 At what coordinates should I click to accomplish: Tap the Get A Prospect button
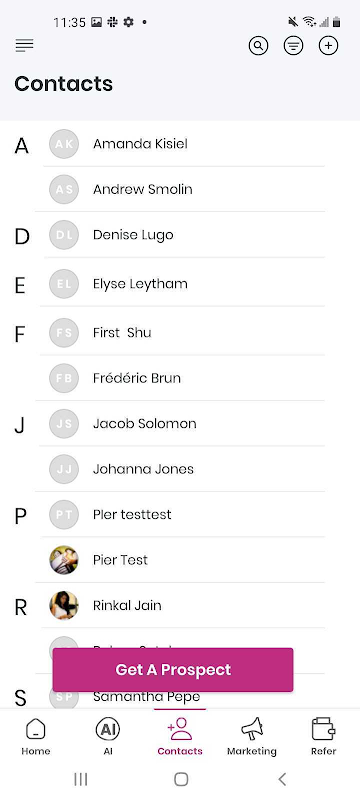pyautogui.click(x=173, y=669)
